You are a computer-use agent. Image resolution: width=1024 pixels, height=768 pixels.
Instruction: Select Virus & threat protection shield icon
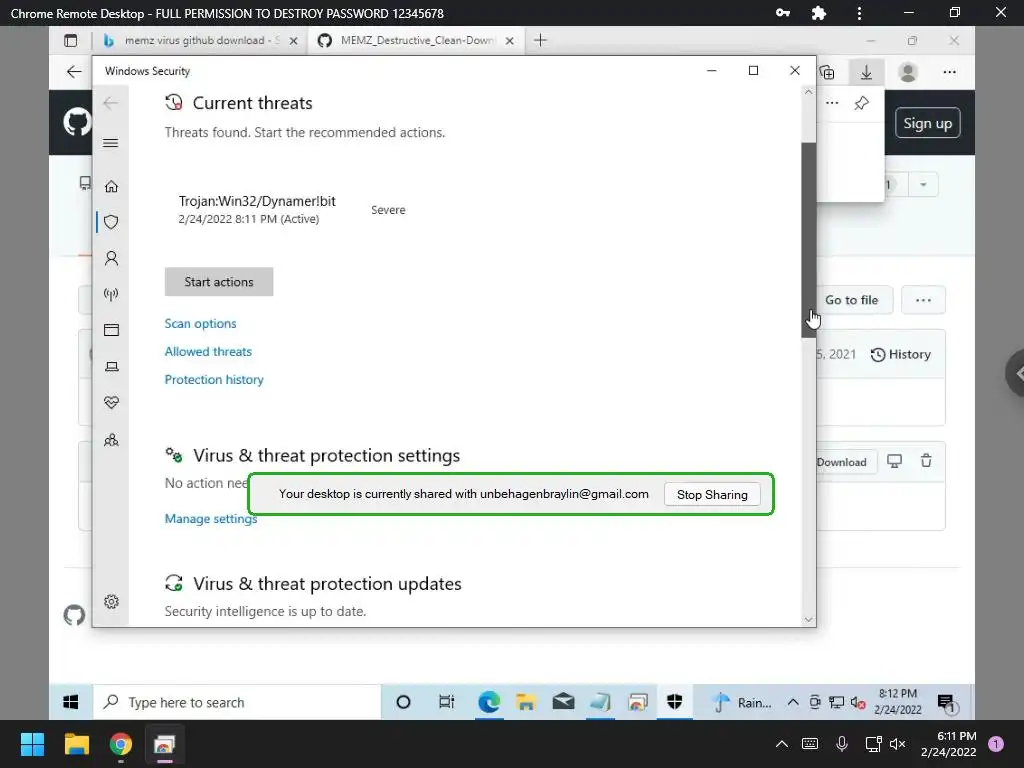111,223
